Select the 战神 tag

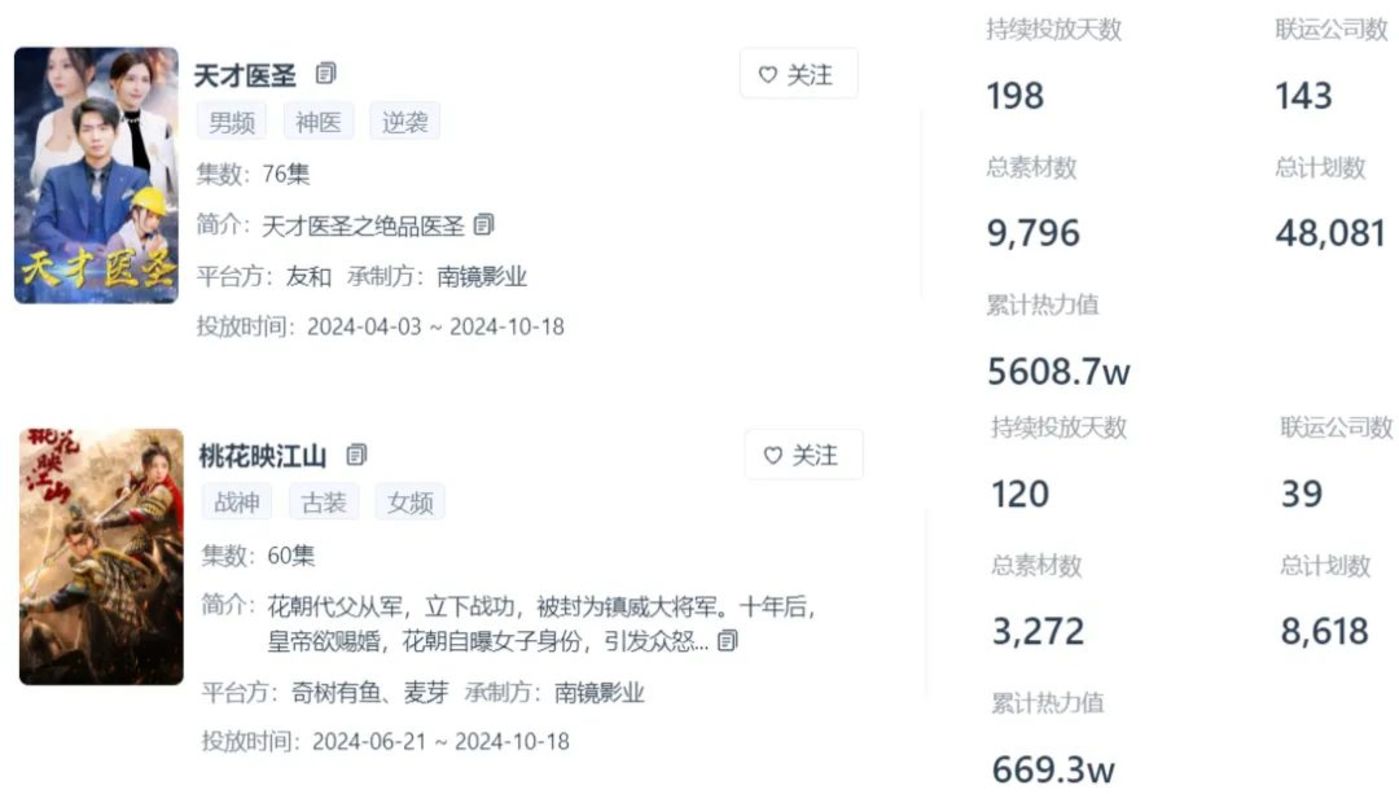[237, 502]
